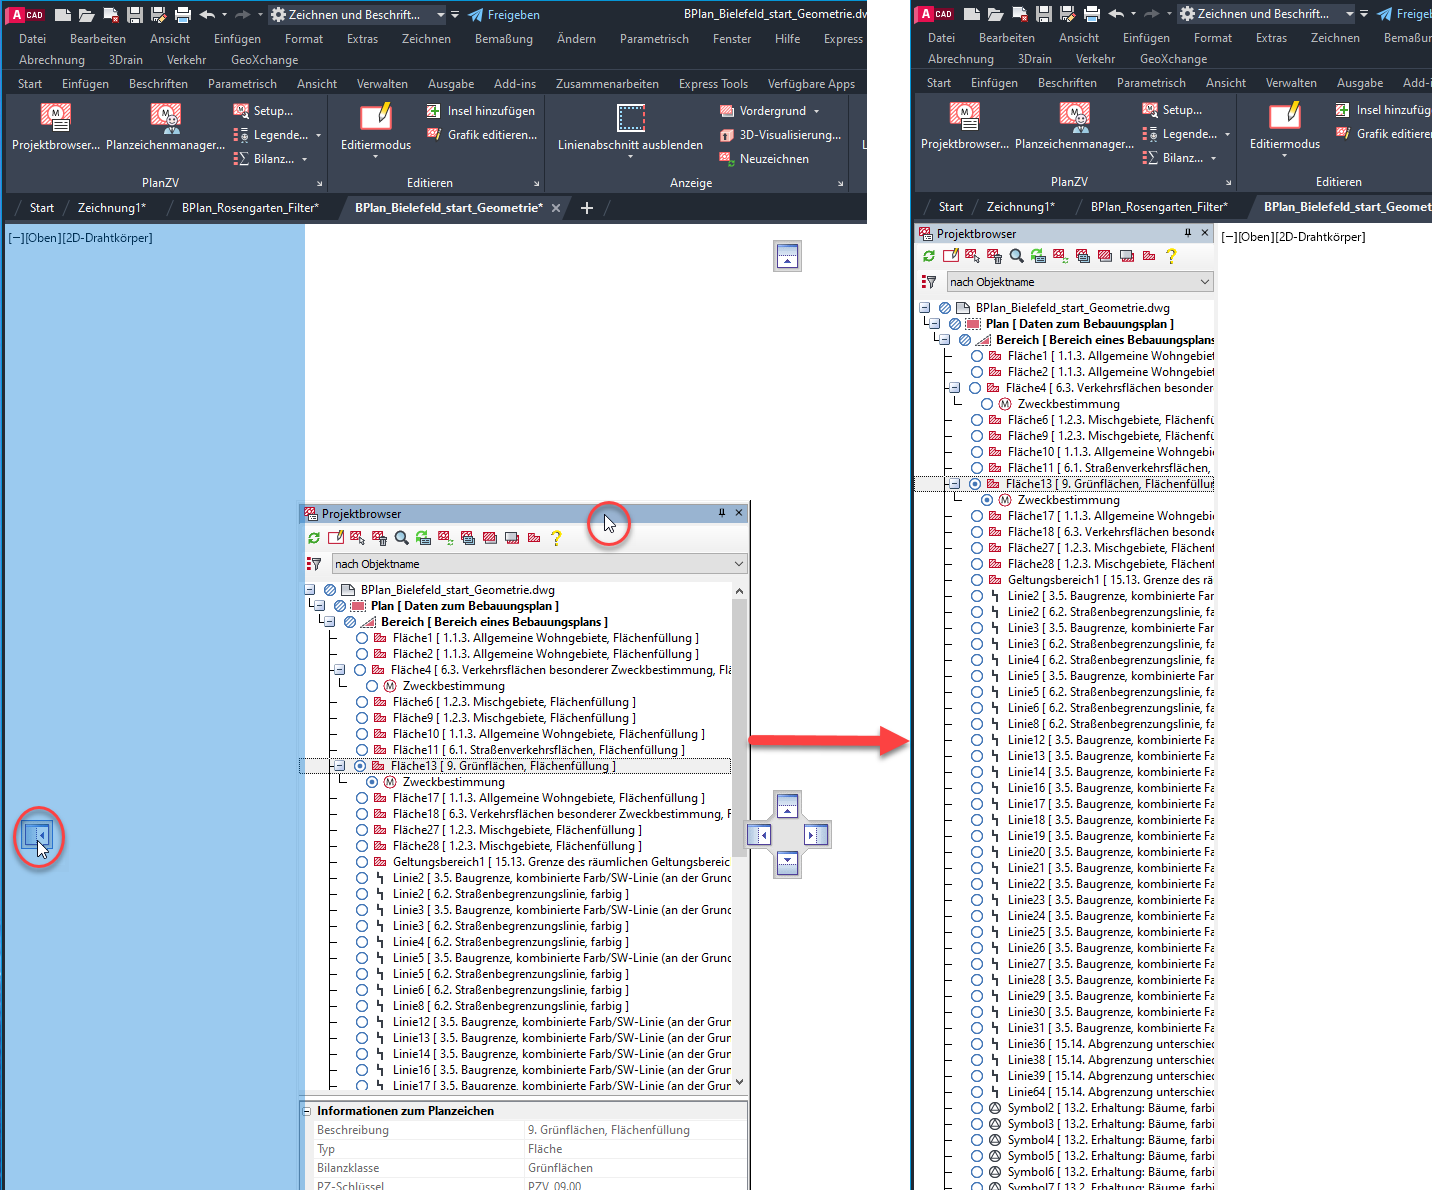Screen dimensions: 1432x1190
Task: Collapse Fläche13 node in docked Projektbrowser
Action: pos(955,484)
